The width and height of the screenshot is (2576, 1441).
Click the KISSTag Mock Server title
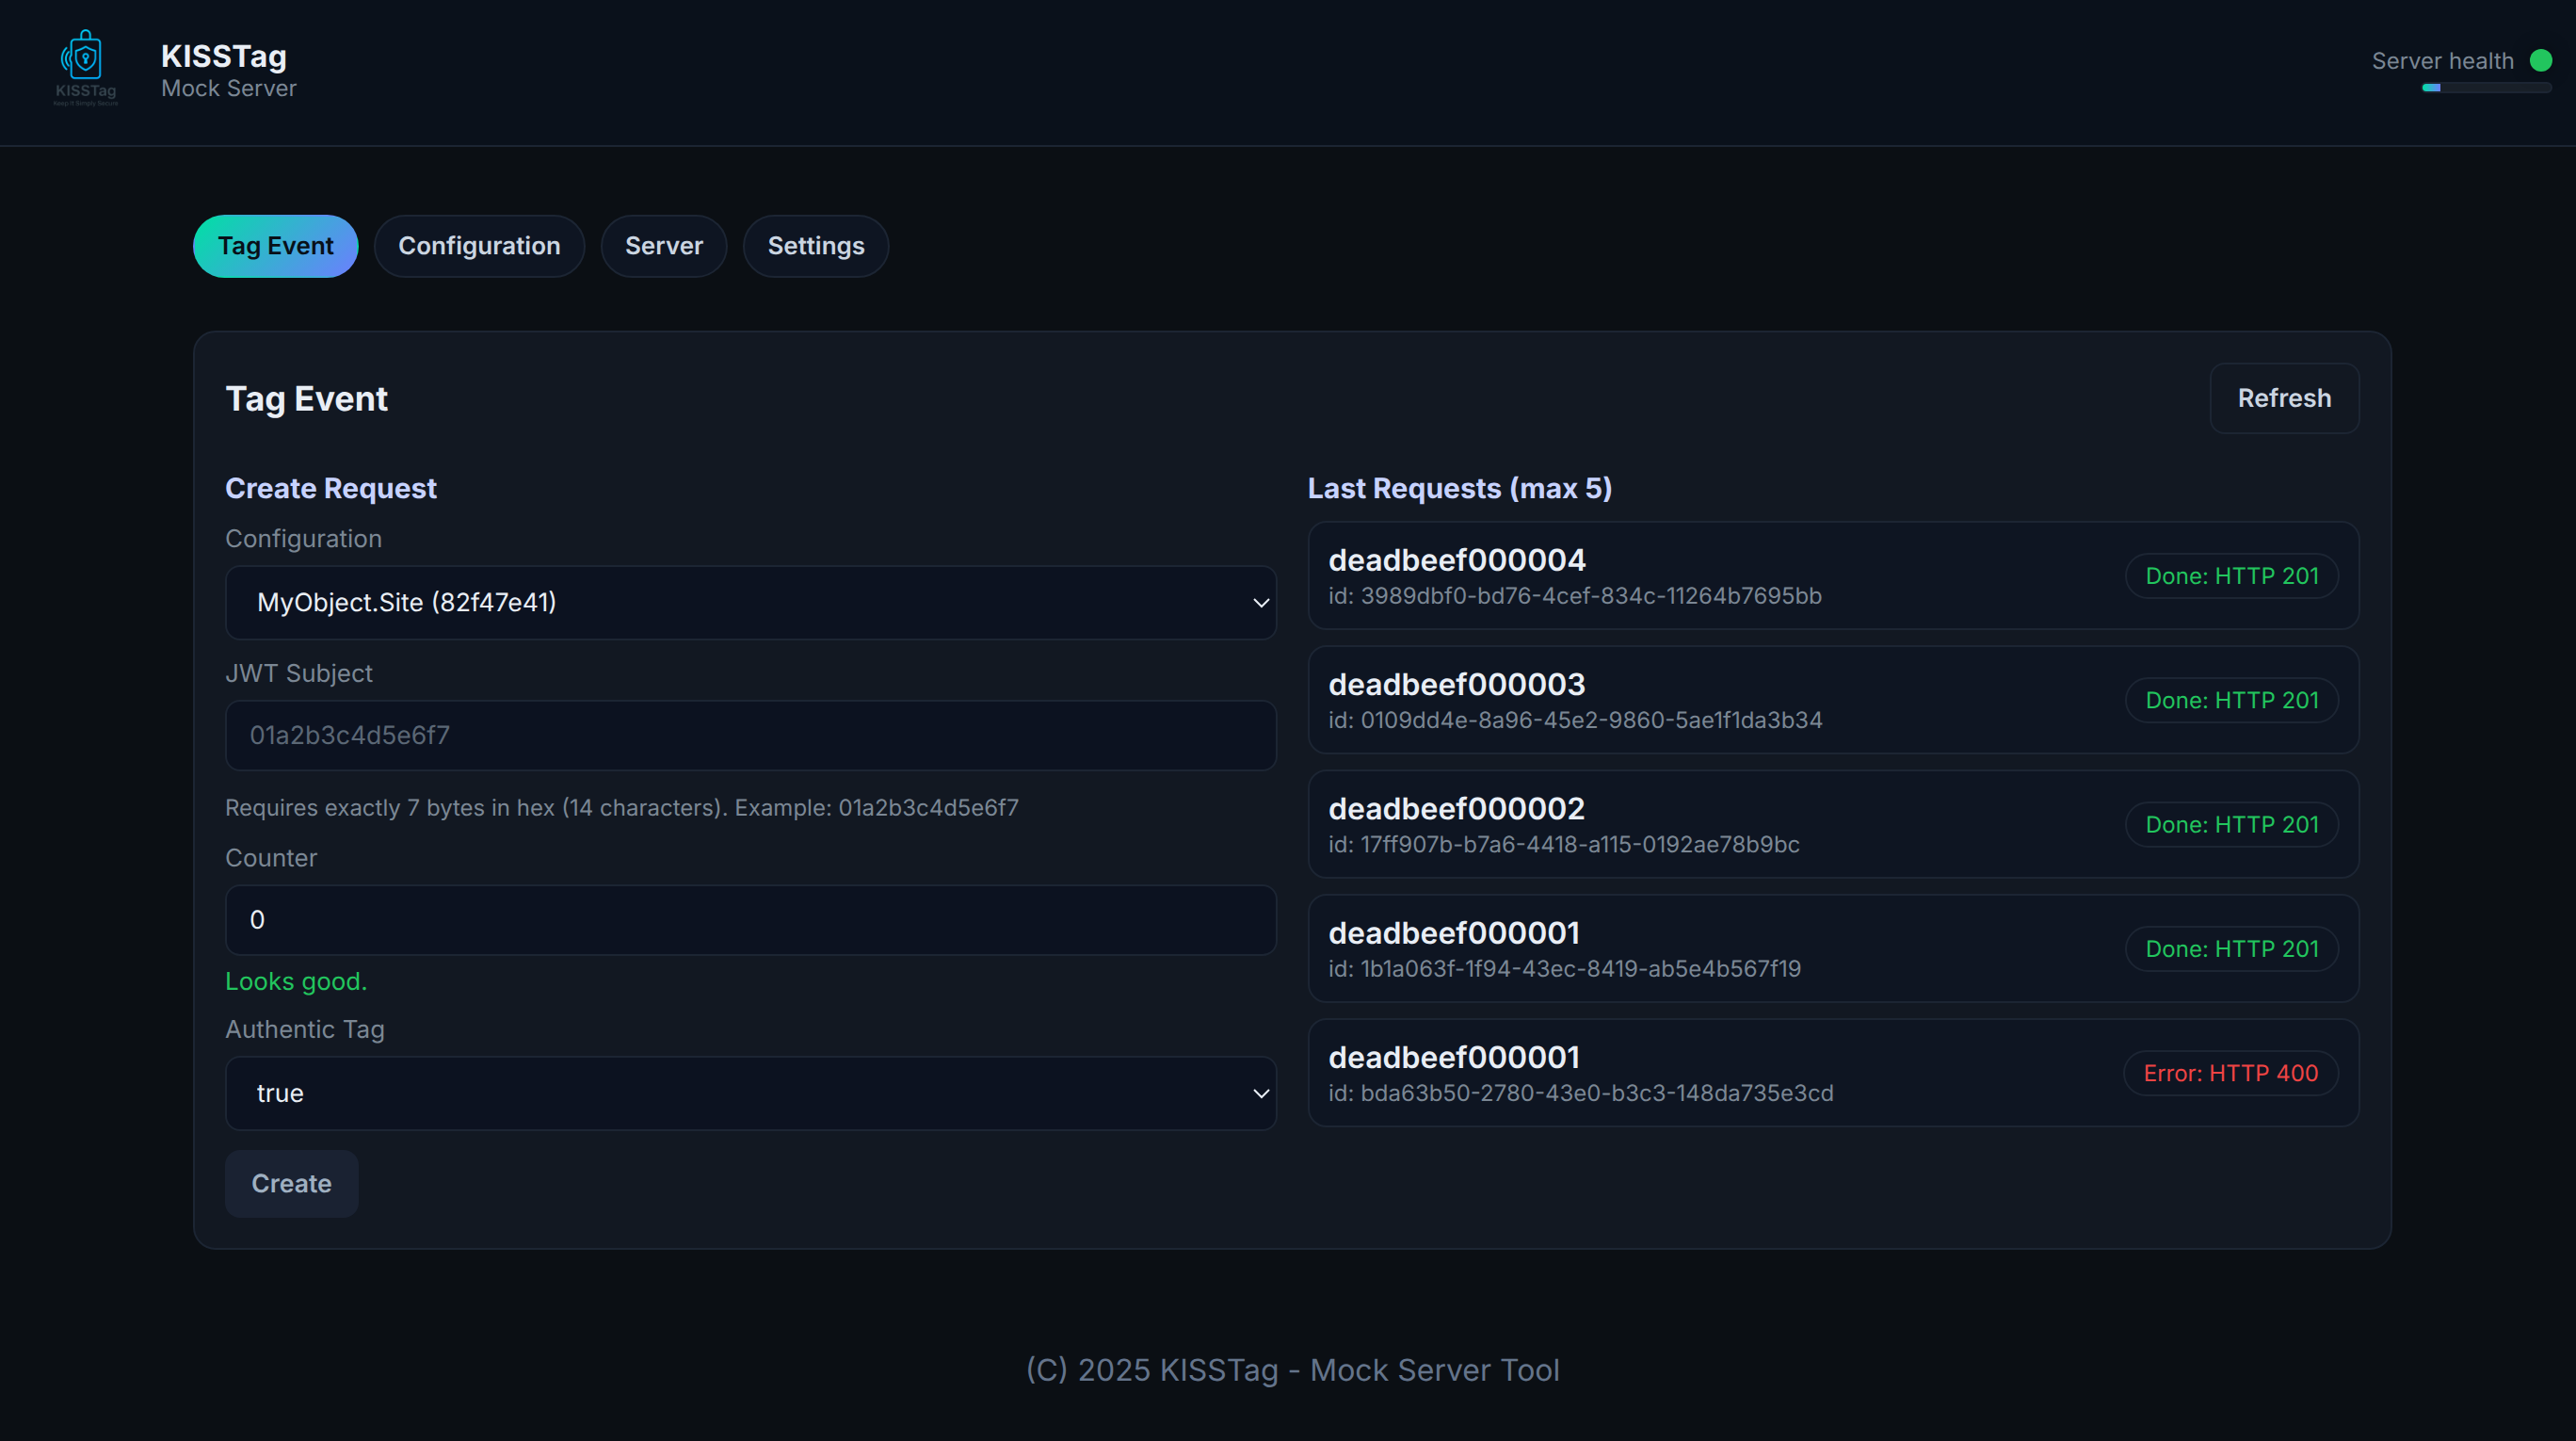pyautogui.click(x=228, y=70)
